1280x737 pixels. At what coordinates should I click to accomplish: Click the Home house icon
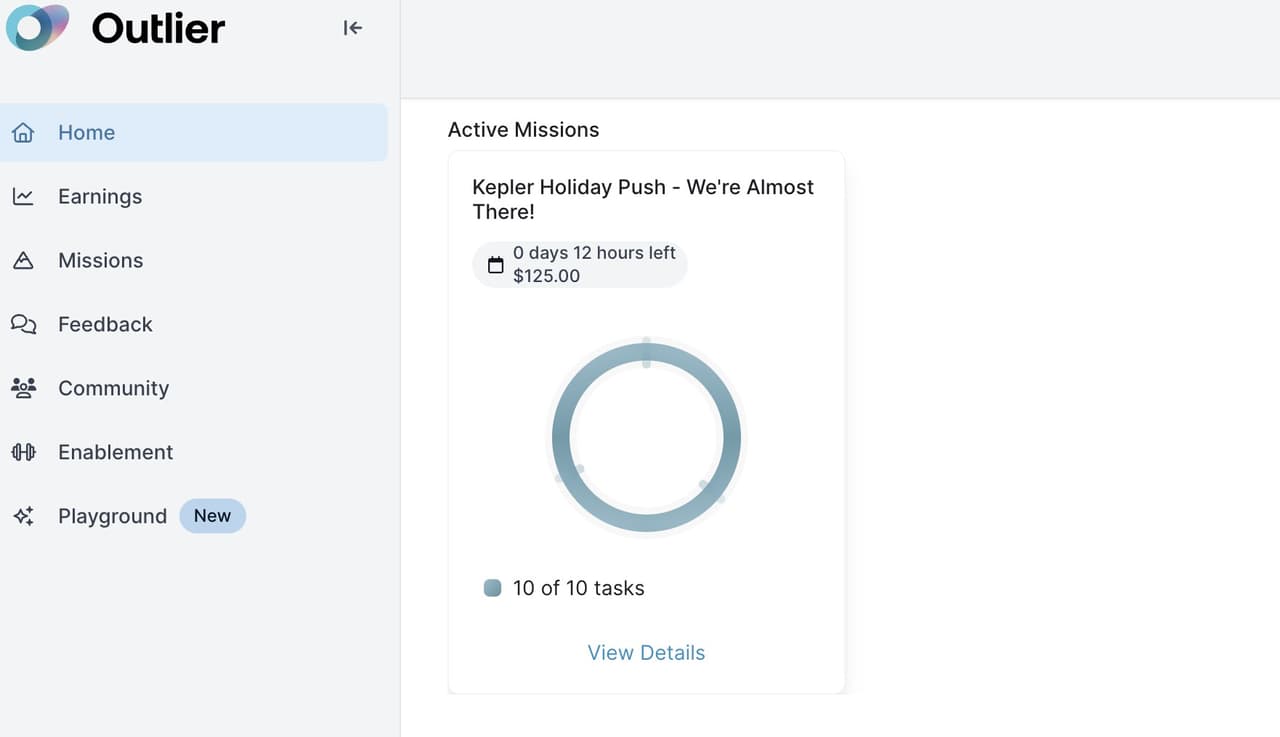coord(23,133)
